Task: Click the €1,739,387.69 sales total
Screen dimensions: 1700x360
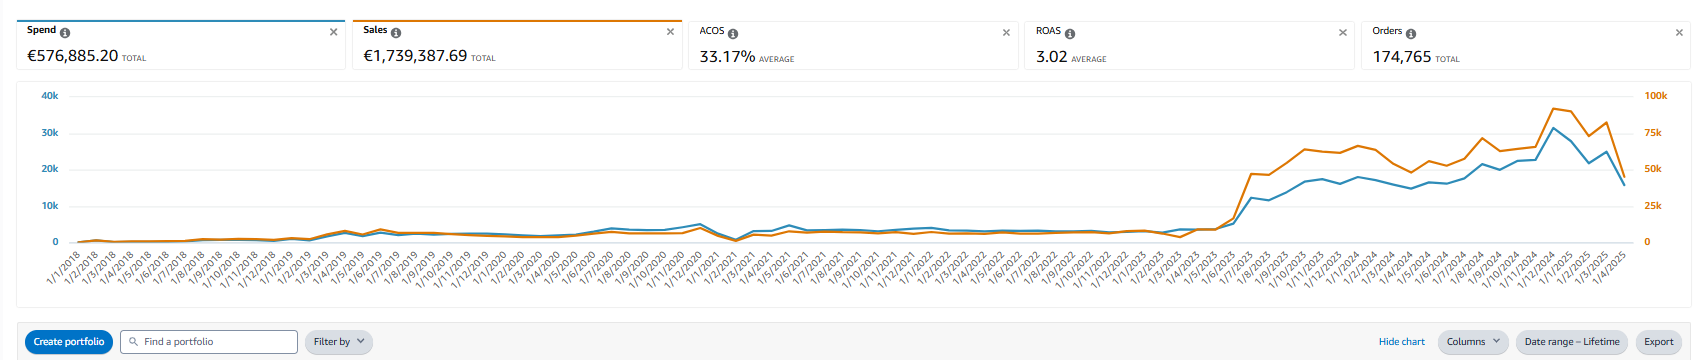Action: click(x=415, y=56)
